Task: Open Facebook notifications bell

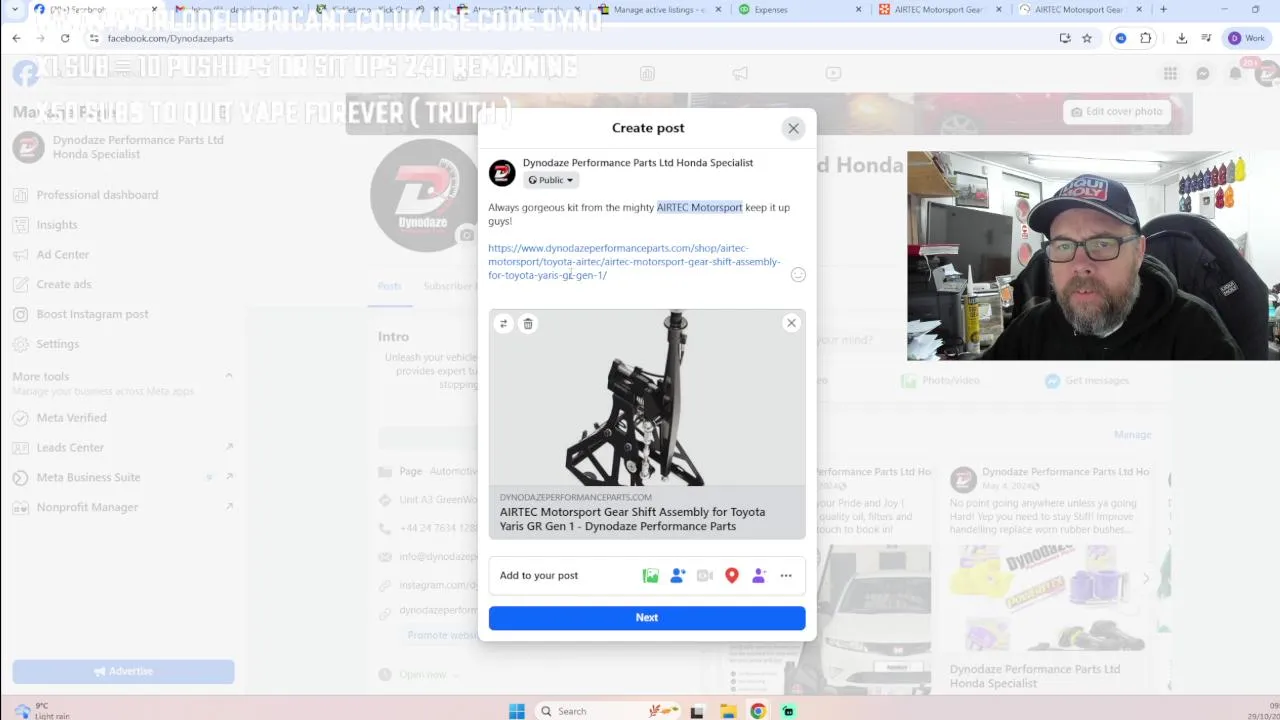Action: [1236, 73]
